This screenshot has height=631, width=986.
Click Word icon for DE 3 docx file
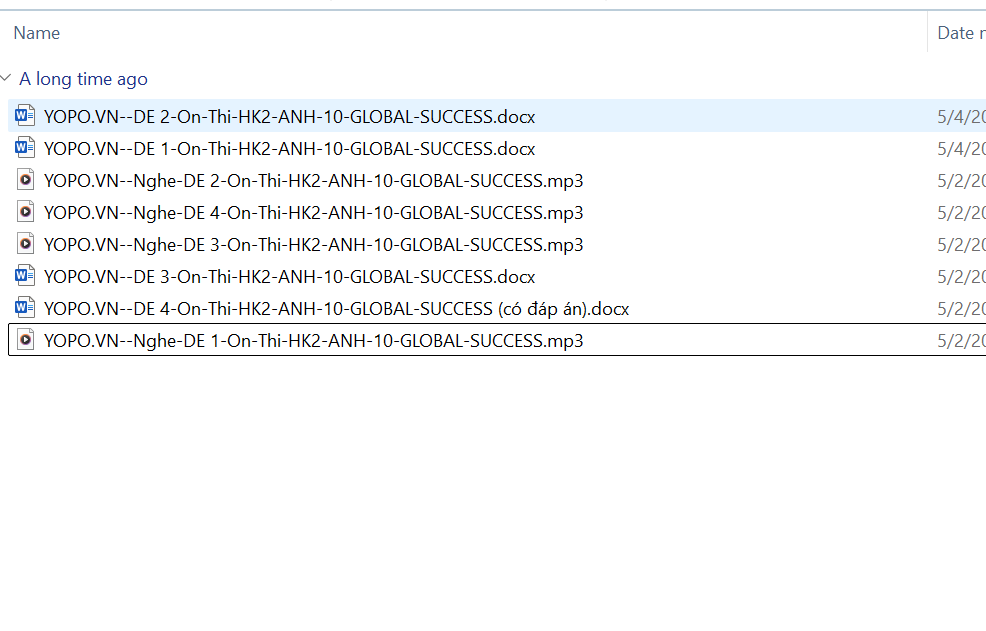(25, 276)
